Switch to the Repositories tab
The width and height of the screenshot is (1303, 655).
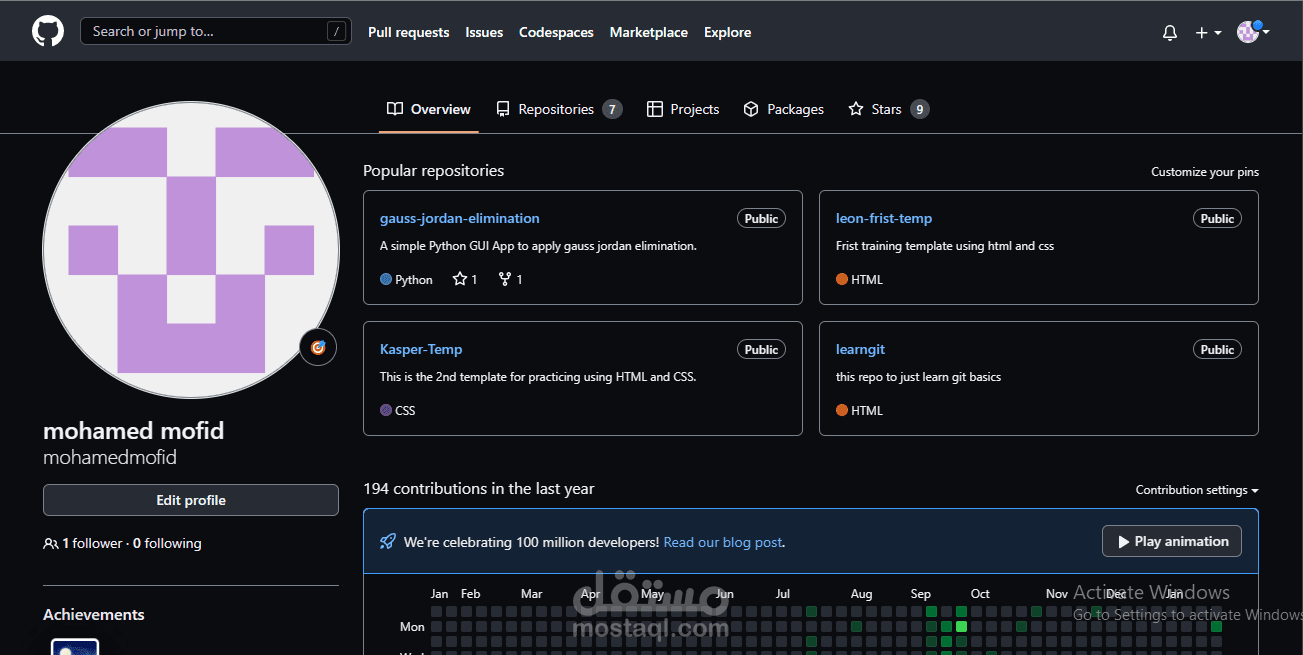pos(559,109)
